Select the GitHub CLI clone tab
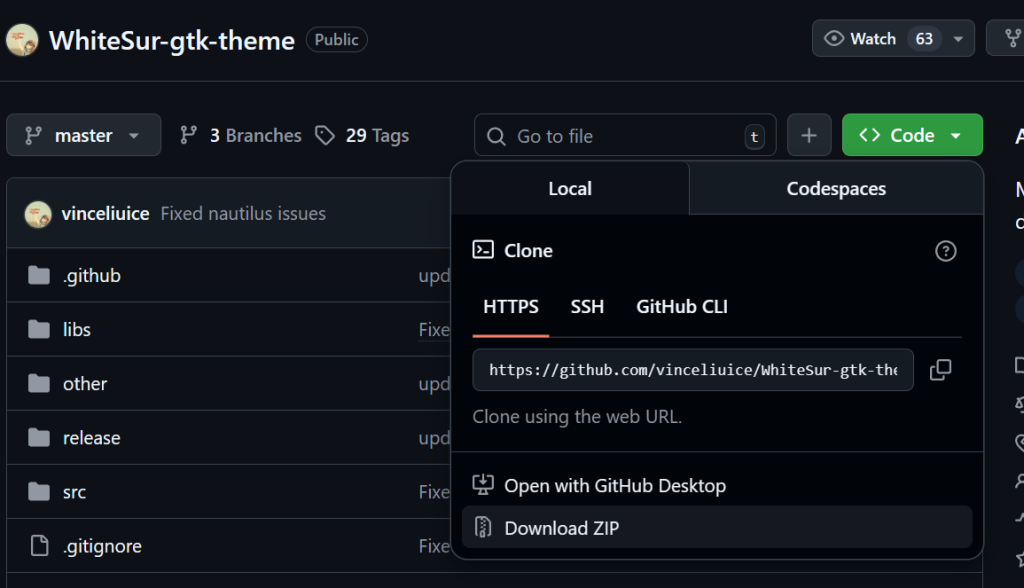Image resolution: width=1024 pixels, height=588 pixels. 682,307
